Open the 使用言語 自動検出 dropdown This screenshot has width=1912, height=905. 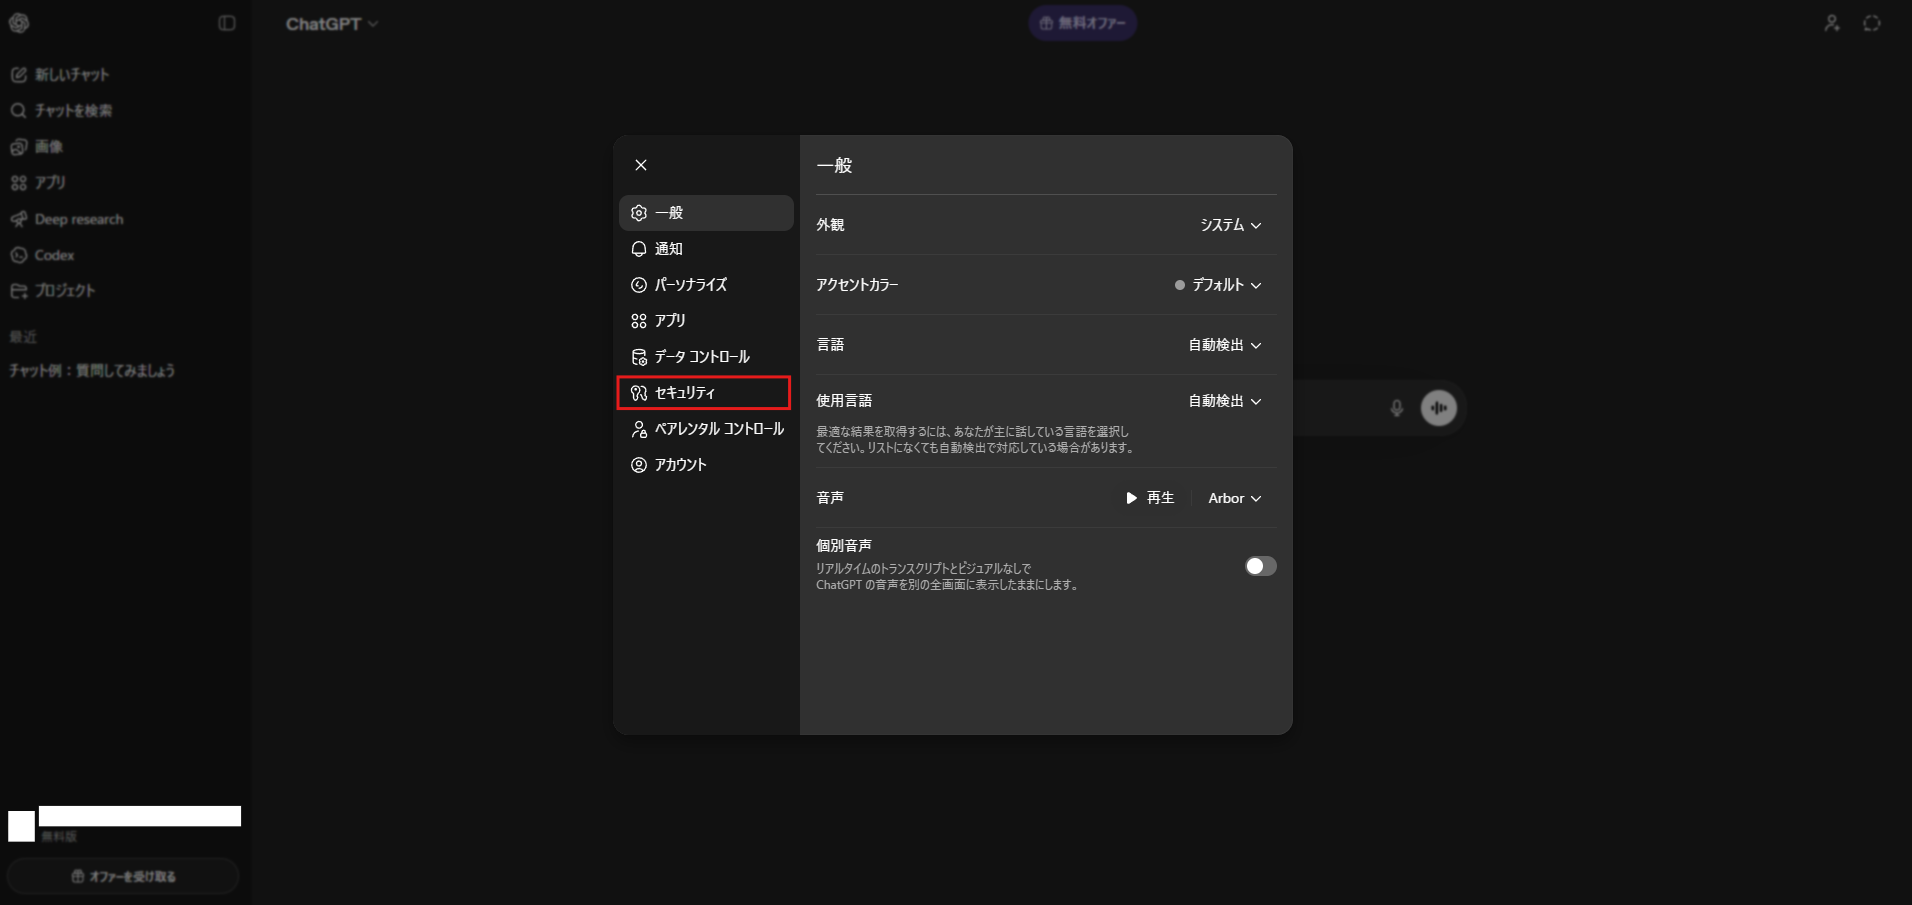point(1224,401)
